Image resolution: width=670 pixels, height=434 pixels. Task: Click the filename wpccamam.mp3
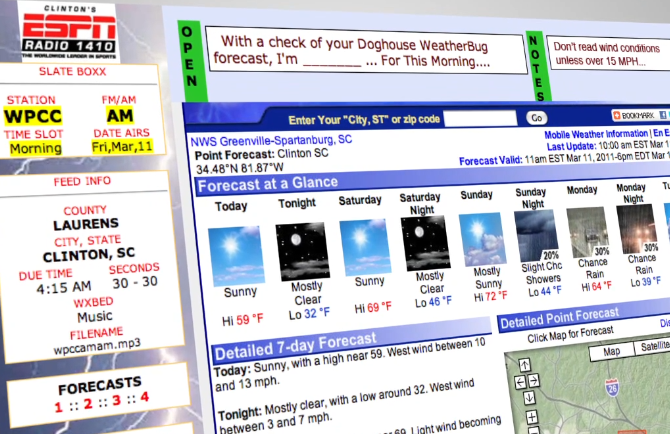coord(97,346)
